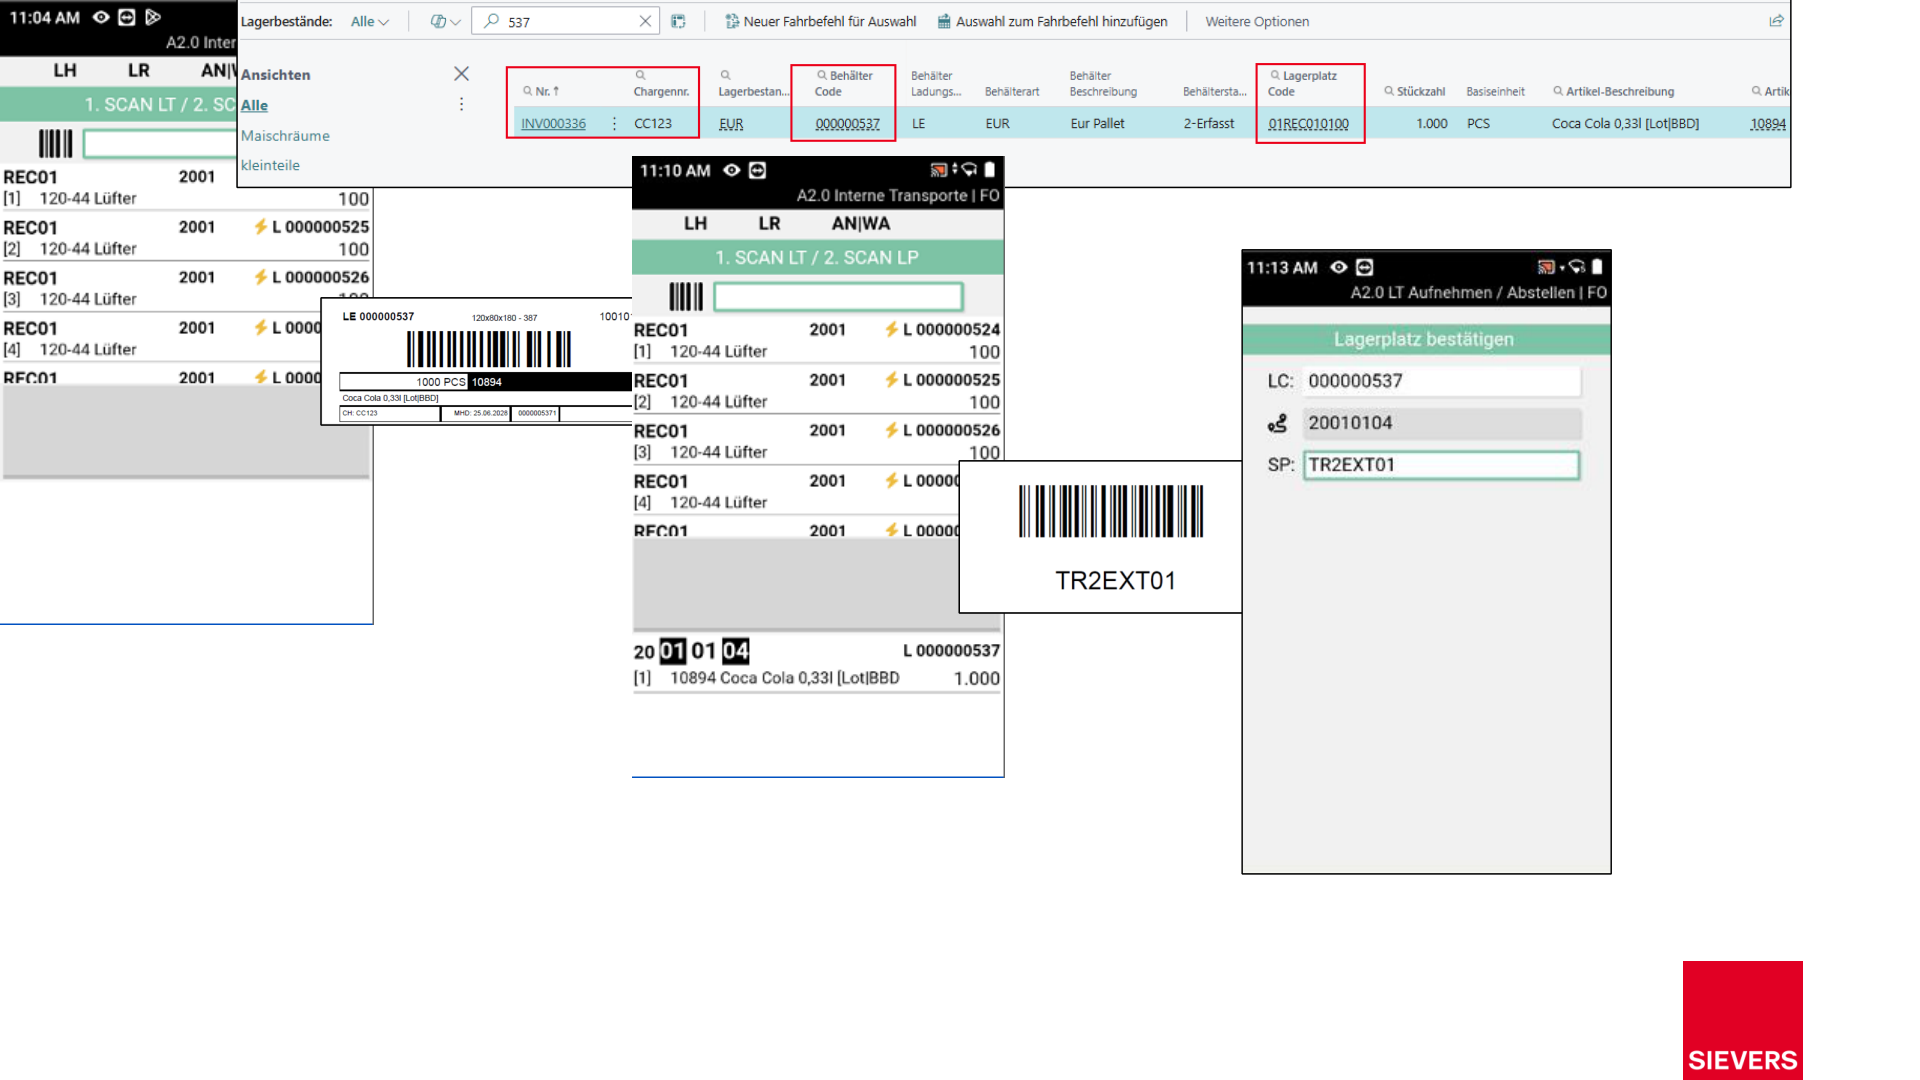Click the 2-Erfasst status cell
Viewport: 1920px width, 1080px height.
[1208, 124]
